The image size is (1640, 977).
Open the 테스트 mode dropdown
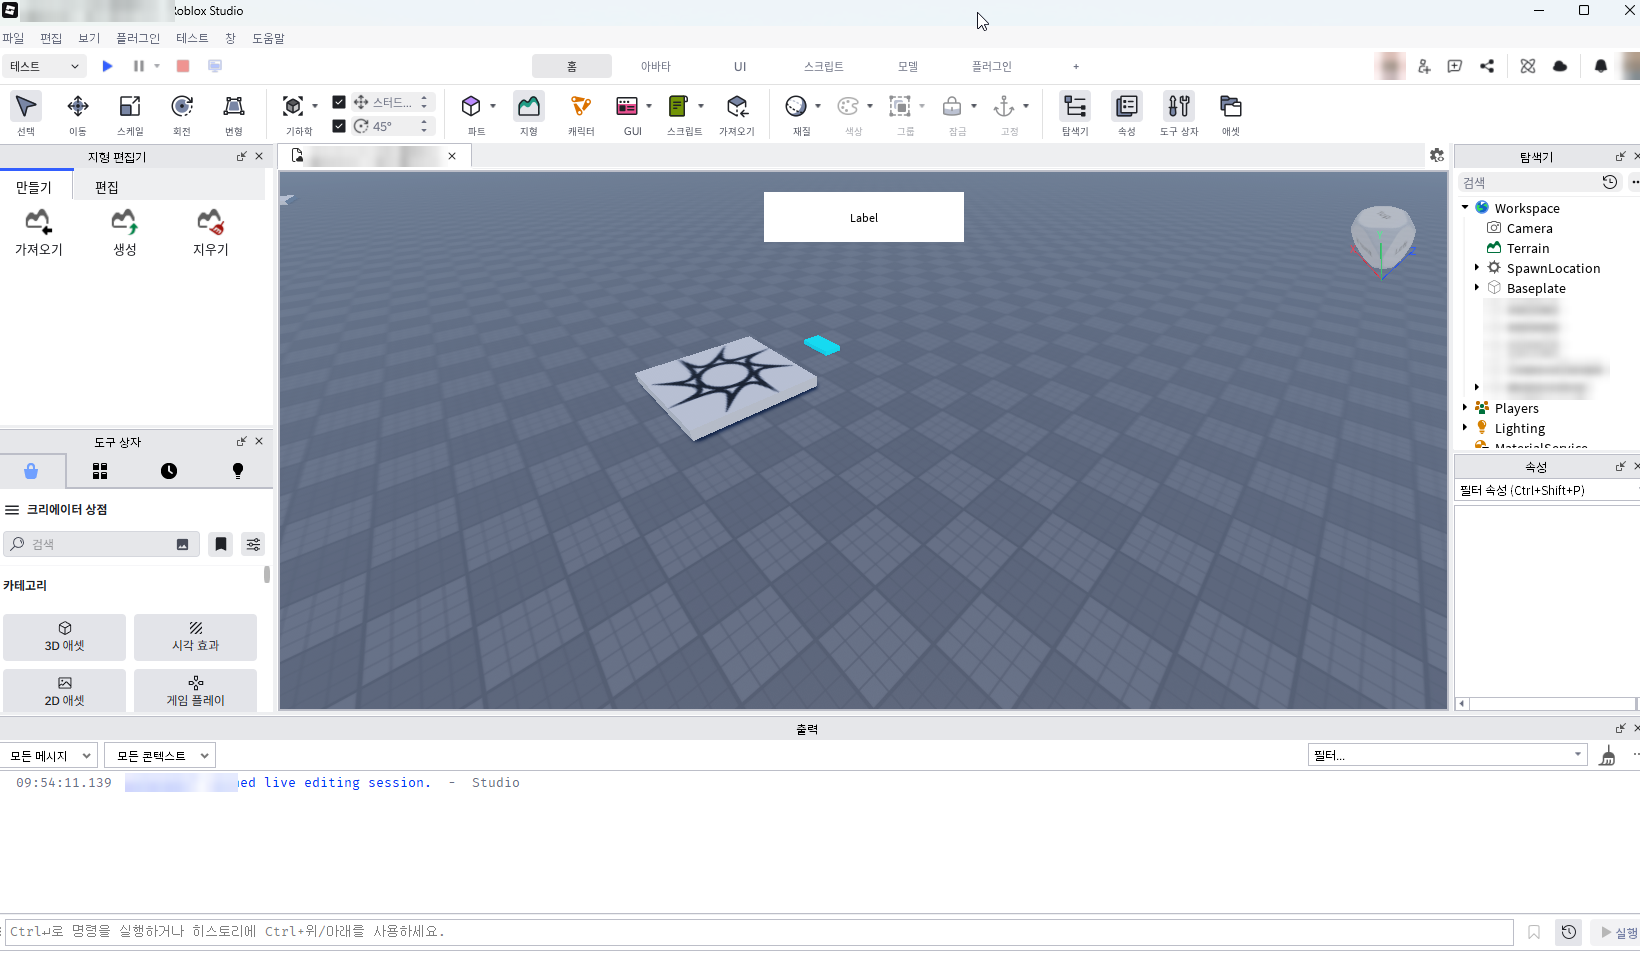tap(44, 66)
